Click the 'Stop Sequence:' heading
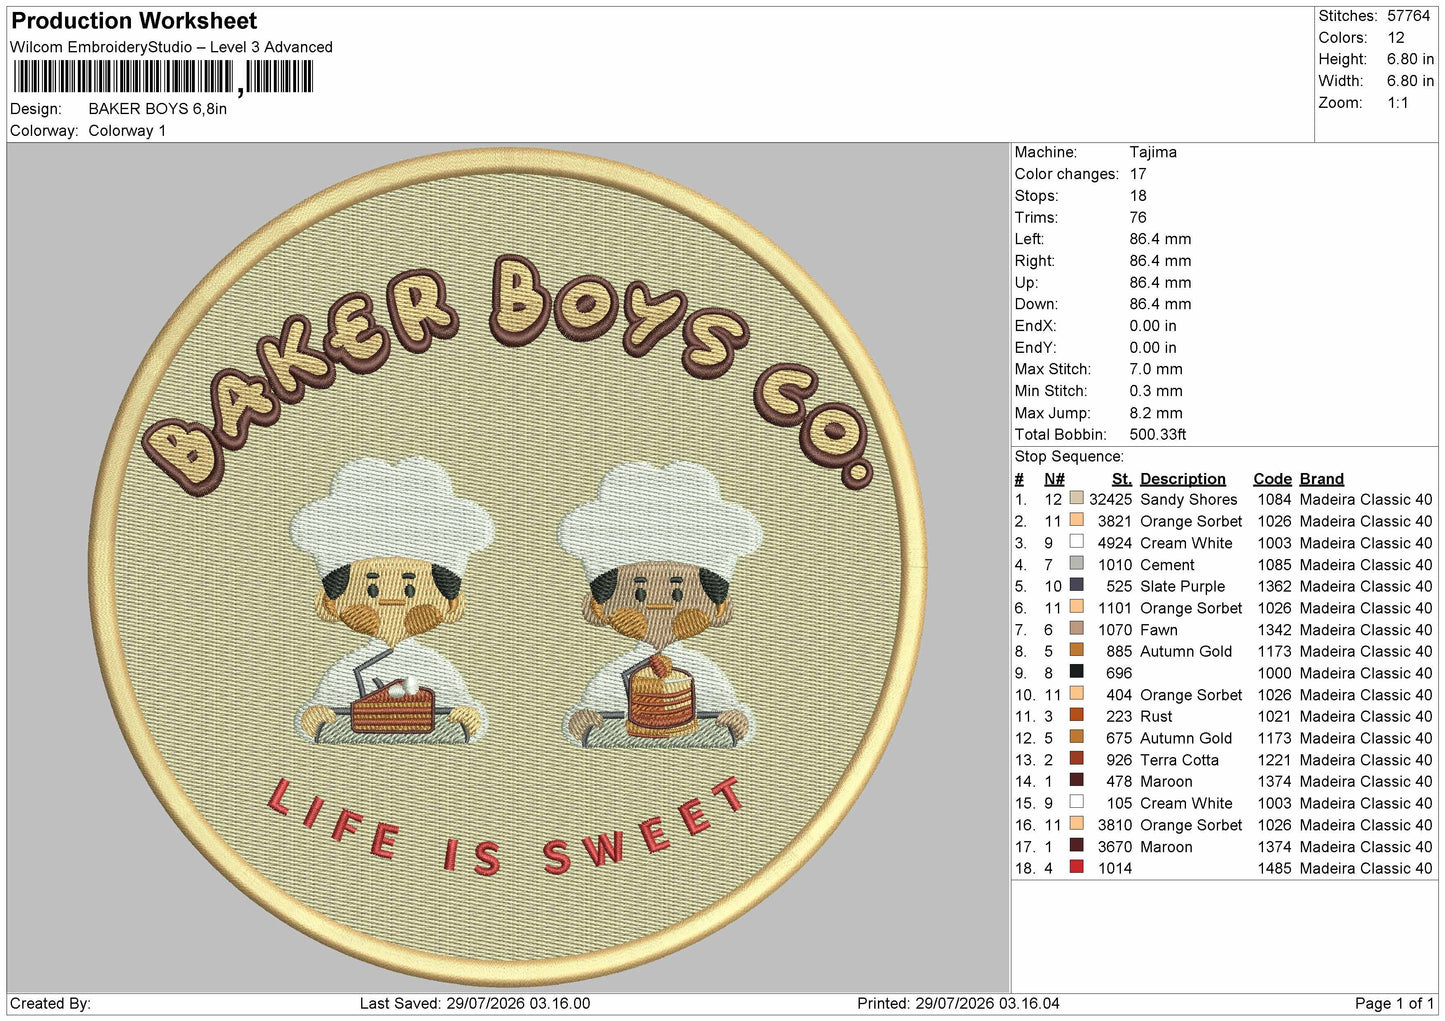The image size is (1445, 1021). point(1069,457)
